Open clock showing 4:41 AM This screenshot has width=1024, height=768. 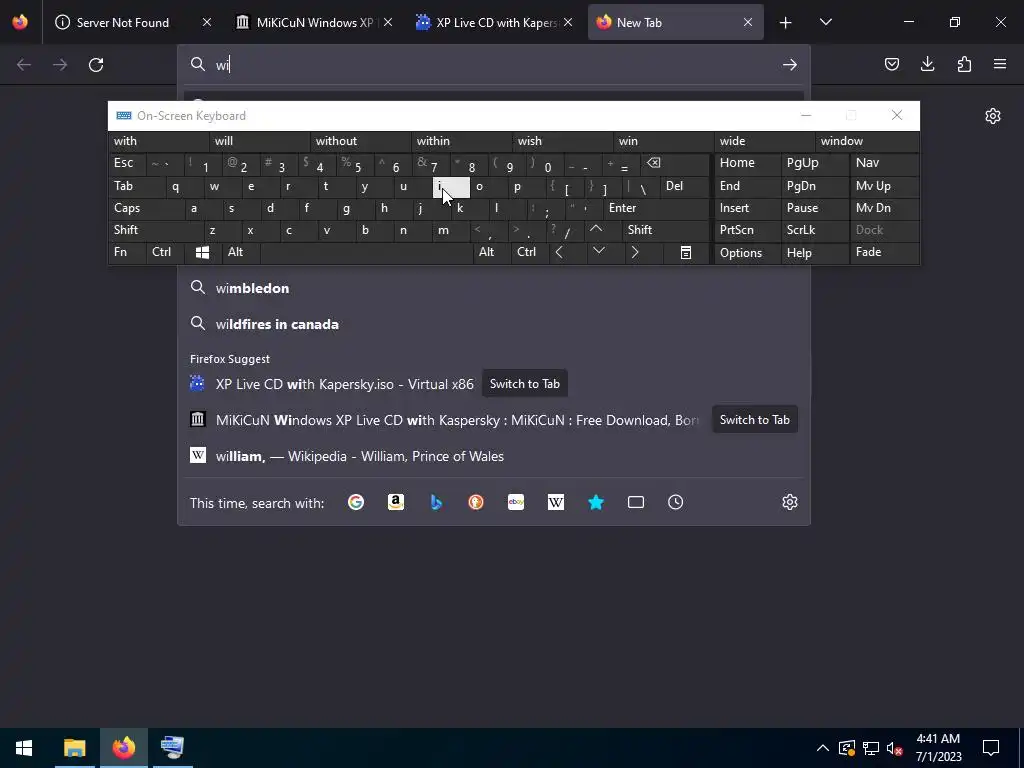click(938, 748)
